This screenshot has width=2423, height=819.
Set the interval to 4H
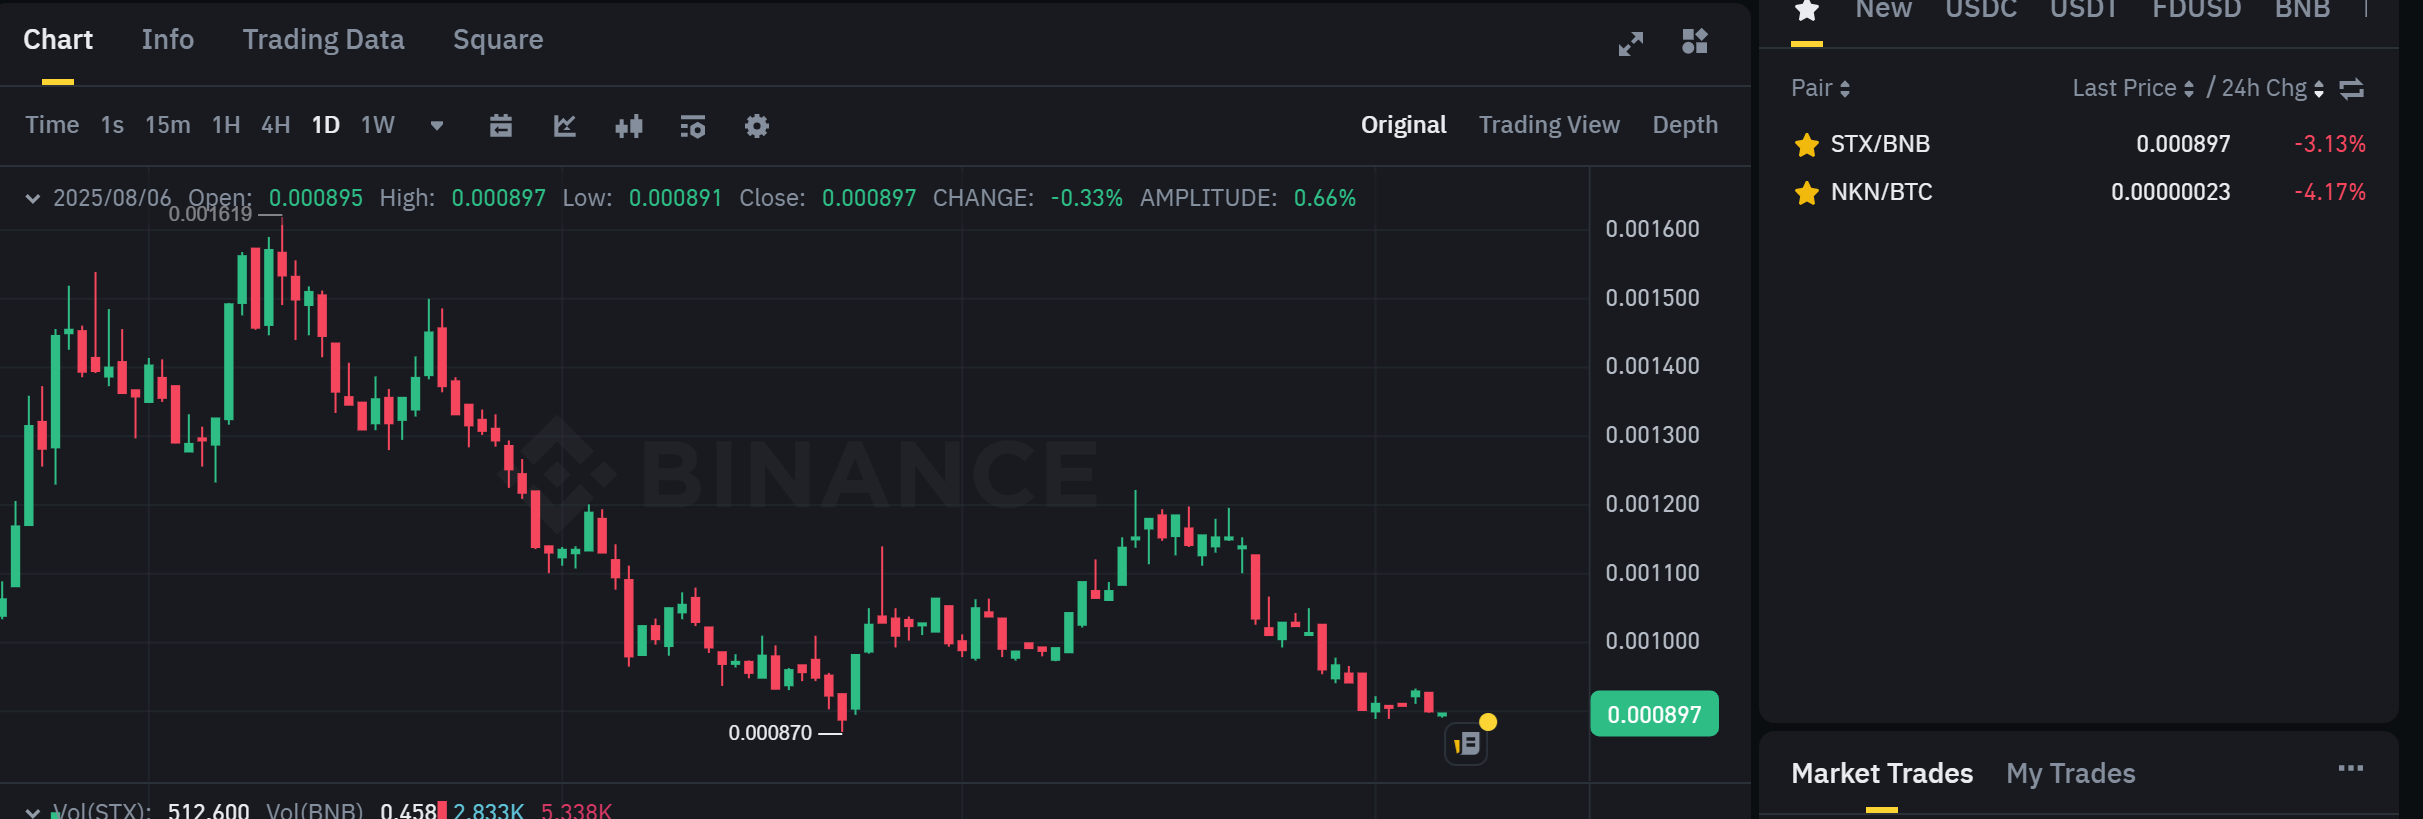pyautogui.click(x=276, y=125)
